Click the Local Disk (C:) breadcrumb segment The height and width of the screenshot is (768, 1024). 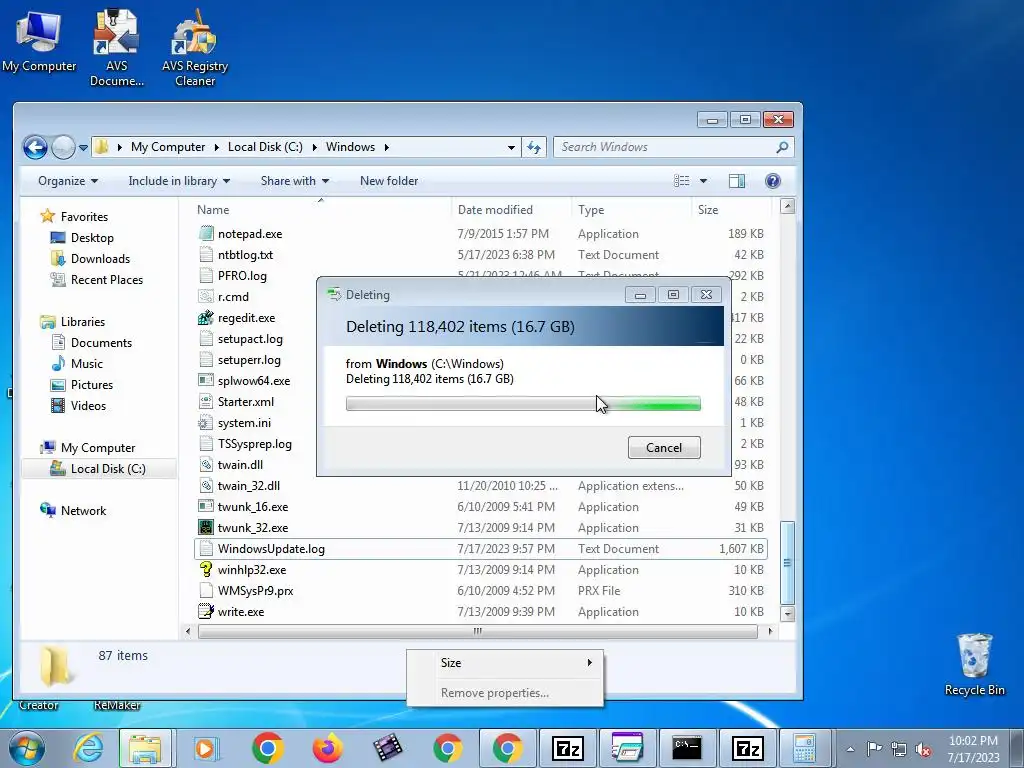point(265,147)
